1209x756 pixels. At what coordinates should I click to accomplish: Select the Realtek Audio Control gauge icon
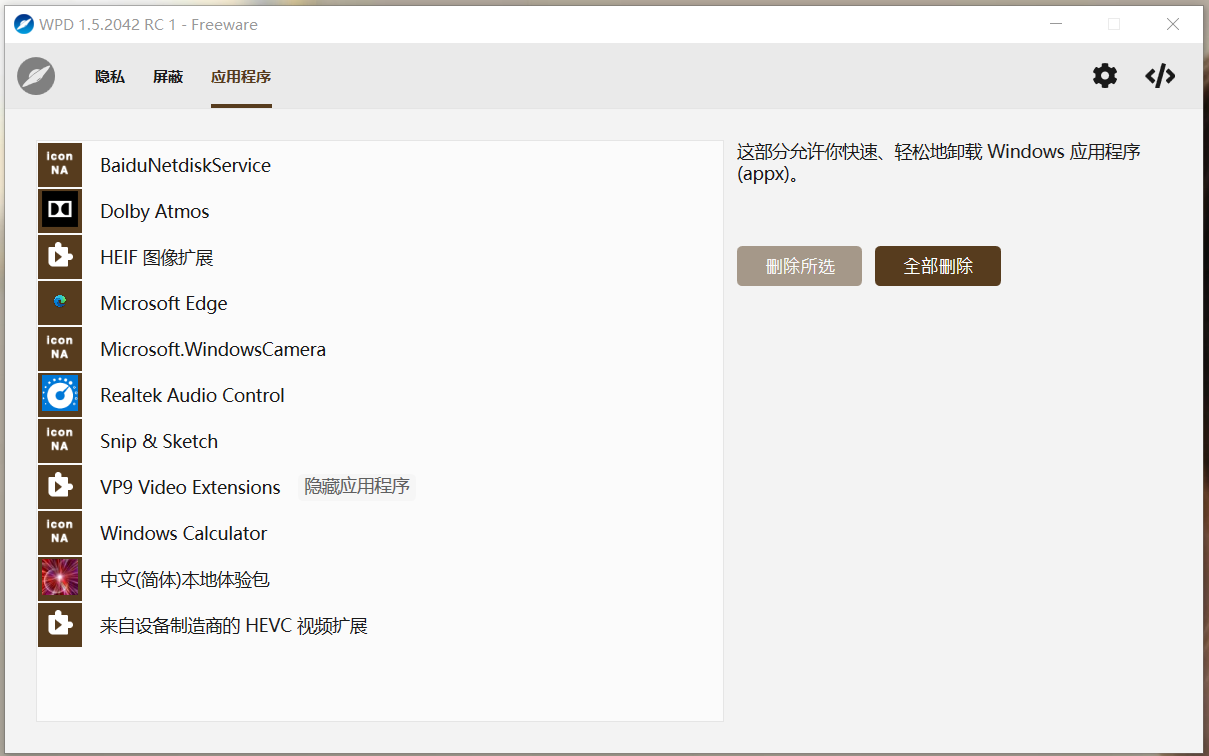(x=60, y=395)
